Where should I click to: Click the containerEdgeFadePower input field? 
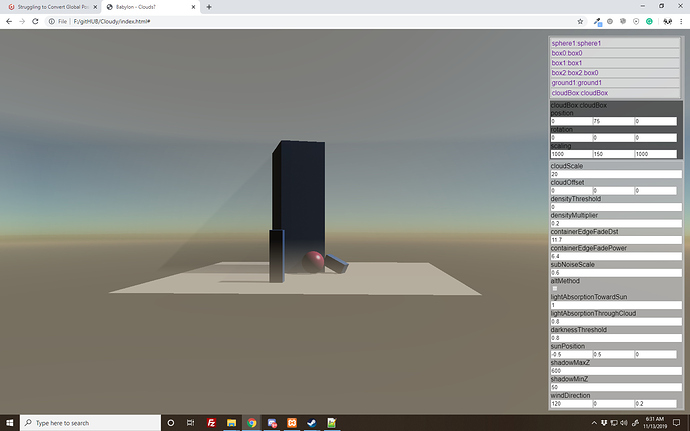pos(616,256)
